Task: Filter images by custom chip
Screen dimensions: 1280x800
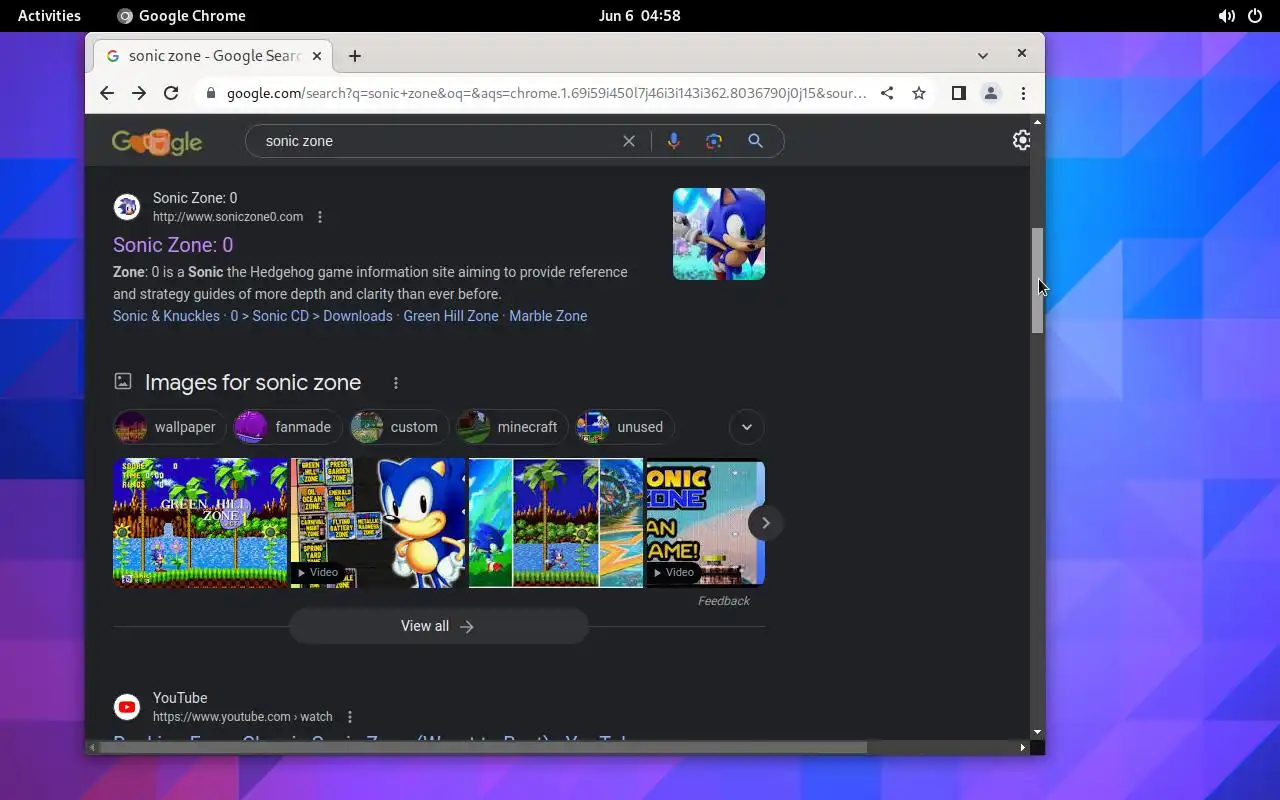Action: 400,427
